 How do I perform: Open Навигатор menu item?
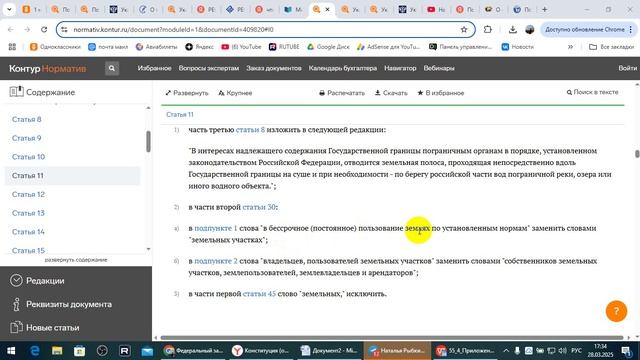[x=400, y=68]
